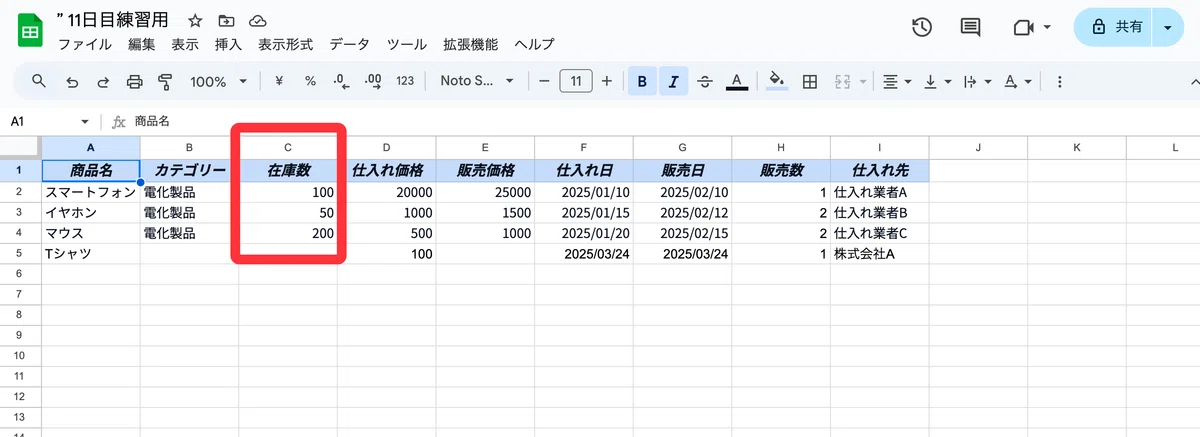Image resolution: width=1200 pixels, height=437 pixels.
Task: Format as yen currency
Action: point(279,81)
